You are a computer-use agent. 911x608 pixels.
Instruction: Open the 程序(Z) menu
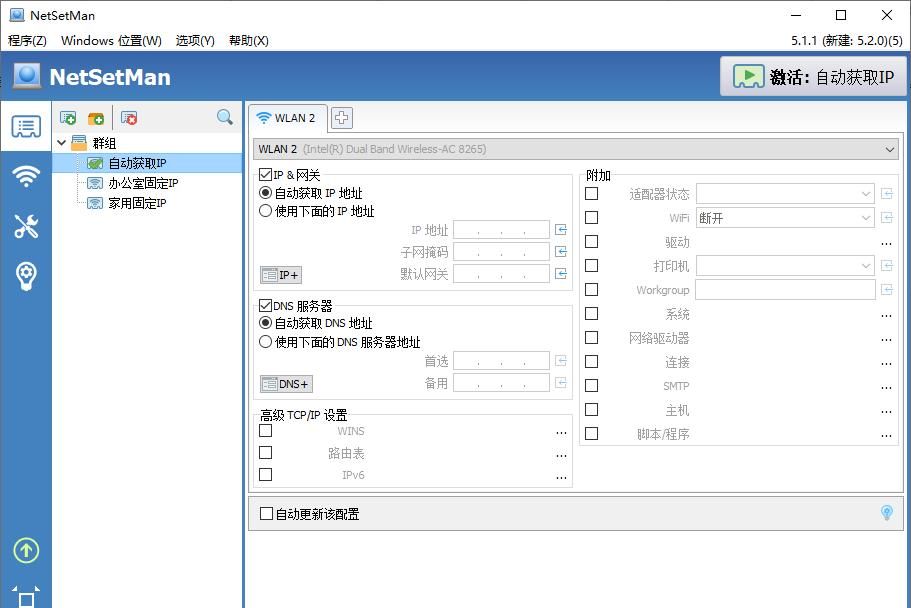click(27, 40)
